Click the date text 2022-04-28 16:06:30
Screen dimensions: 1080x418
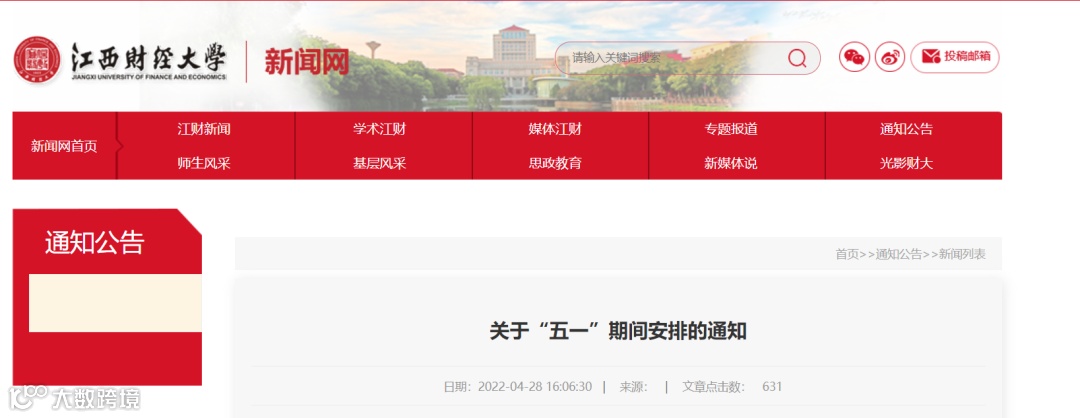[534, 387]
